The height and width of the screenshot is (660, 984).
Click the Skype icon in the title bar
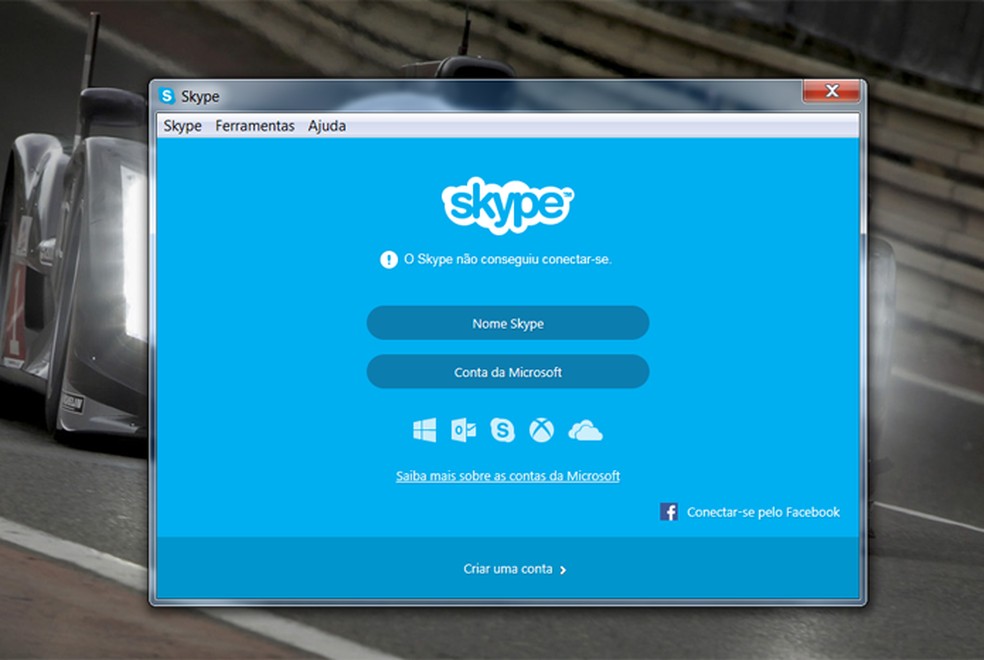point(165,96)
